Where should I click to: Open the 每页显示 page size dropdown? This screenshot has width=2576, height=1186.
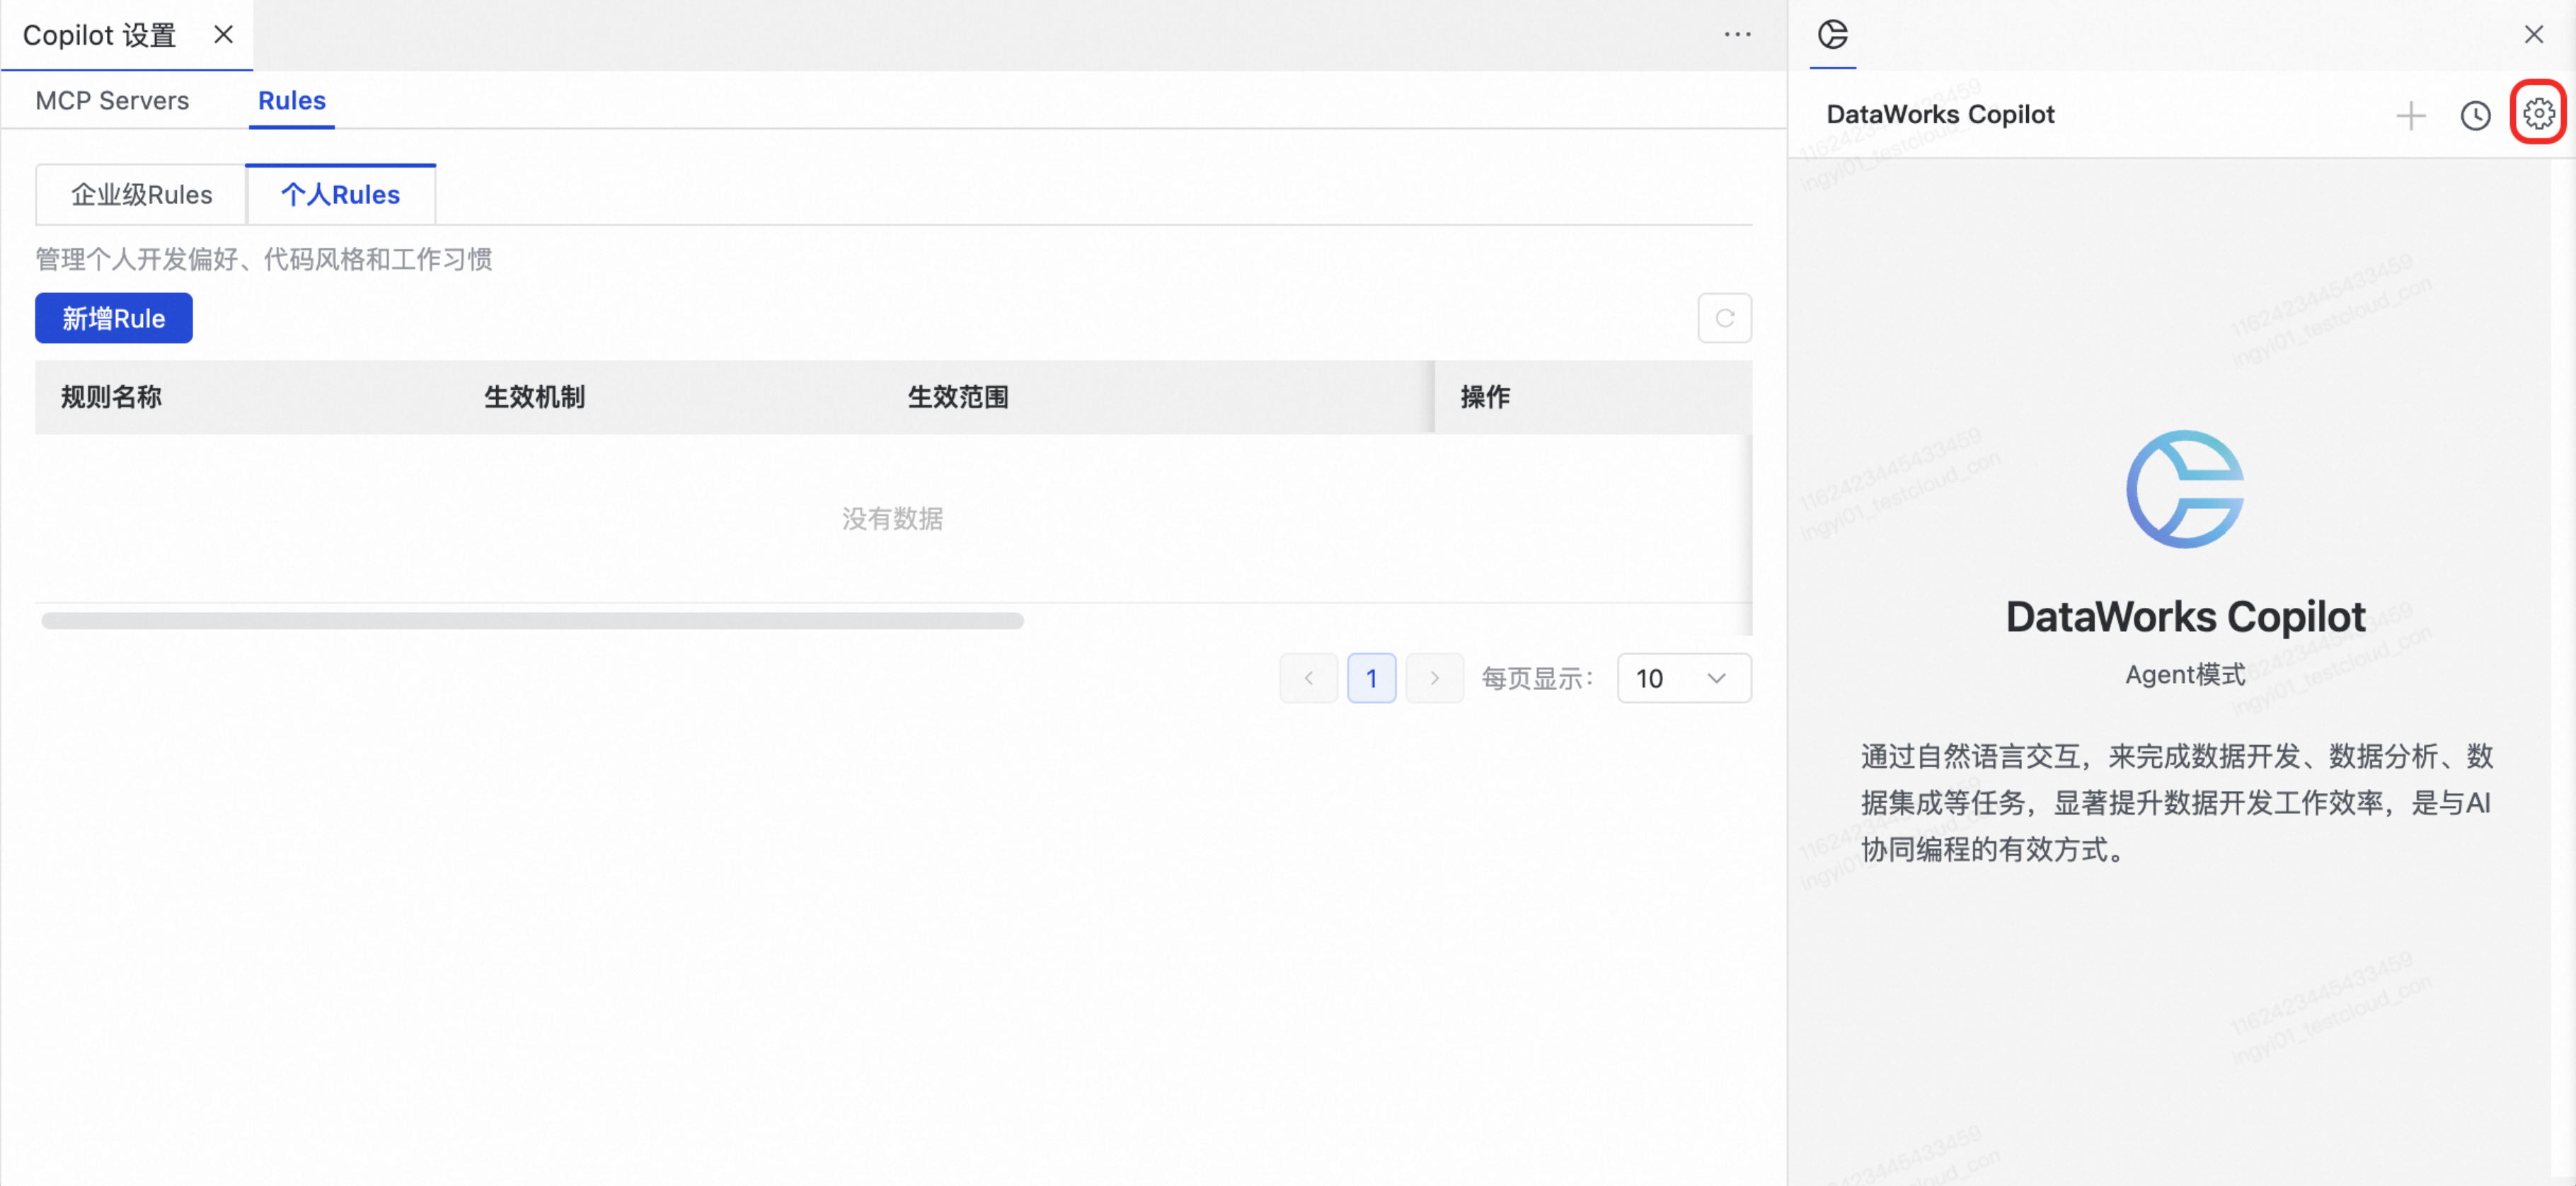click(x=1684, y=678)
